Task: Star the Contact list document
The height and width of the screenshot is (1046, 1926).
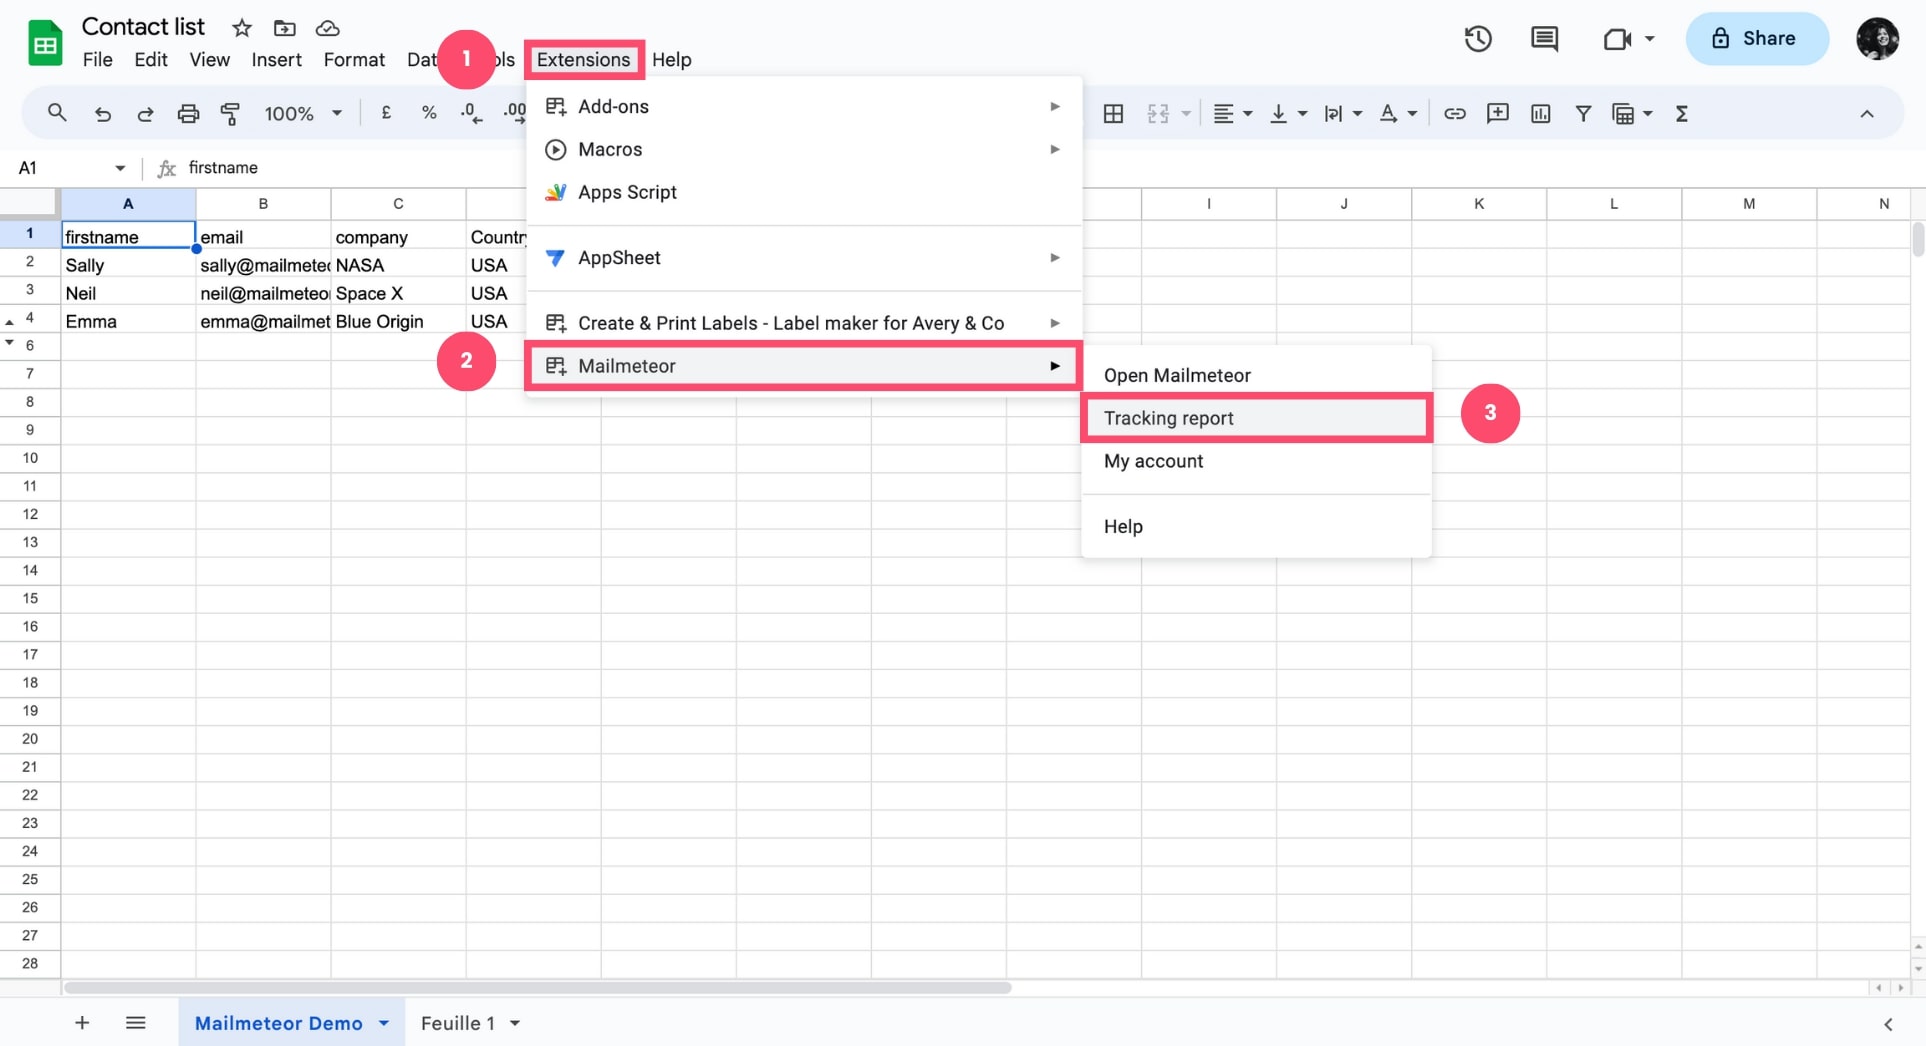Action: tap(241, 28)
